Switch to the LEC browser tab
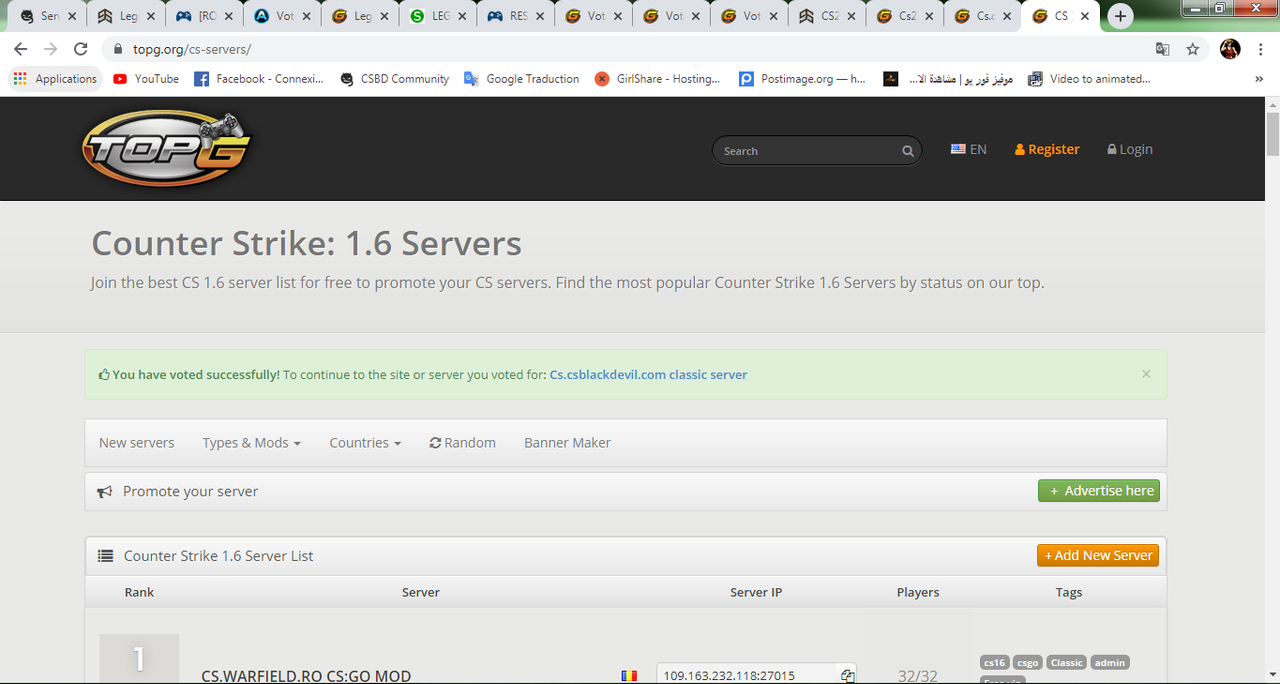The image size is (1280, 684). (440, 16)
